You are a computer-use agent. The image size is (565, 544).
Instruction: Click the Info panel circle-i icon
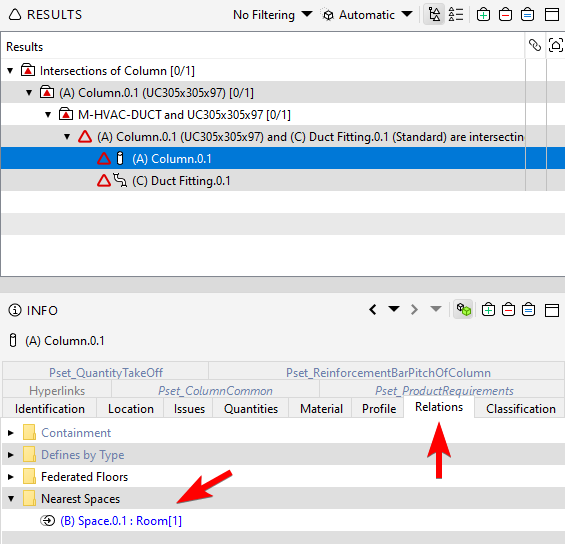tap(15, 310)
